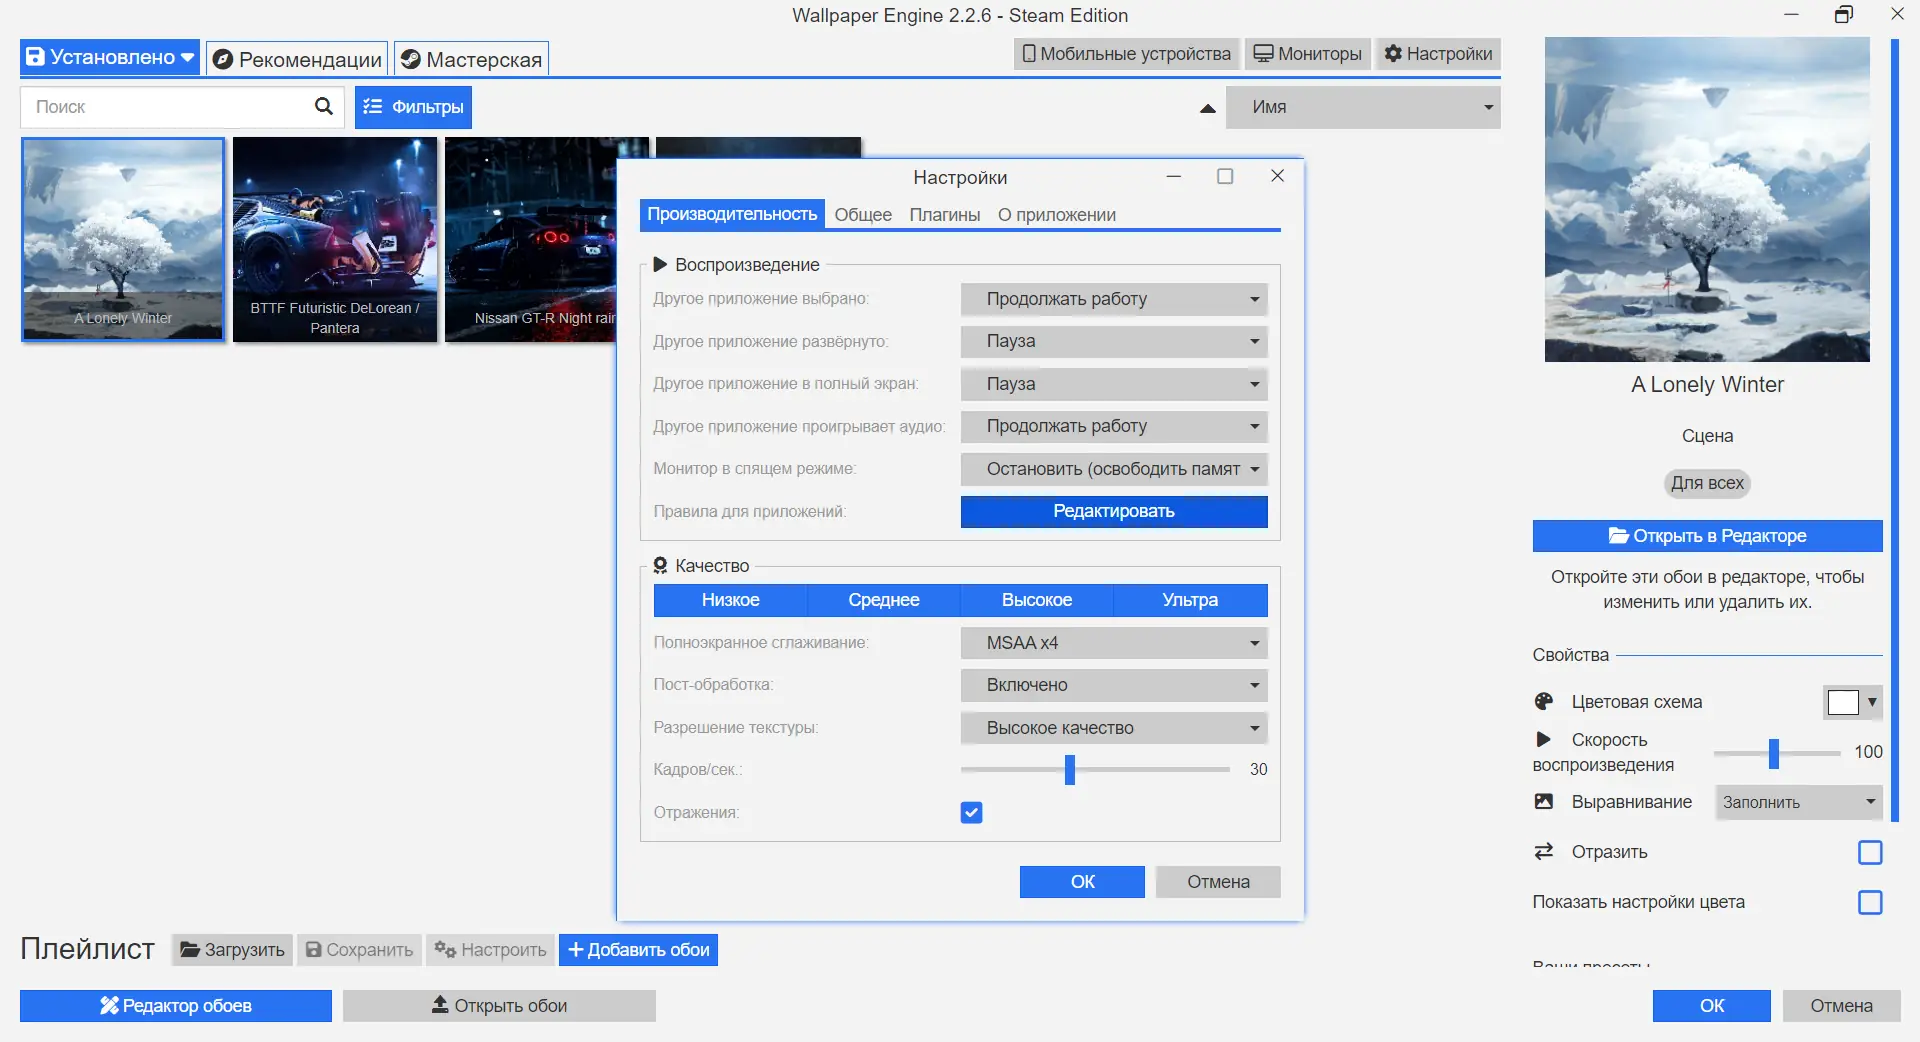Image resolution: width=1920 pixels, height=1042 pixels.
Task: Select the Высокое quality preset
Action: click(x=1037, y=600)
